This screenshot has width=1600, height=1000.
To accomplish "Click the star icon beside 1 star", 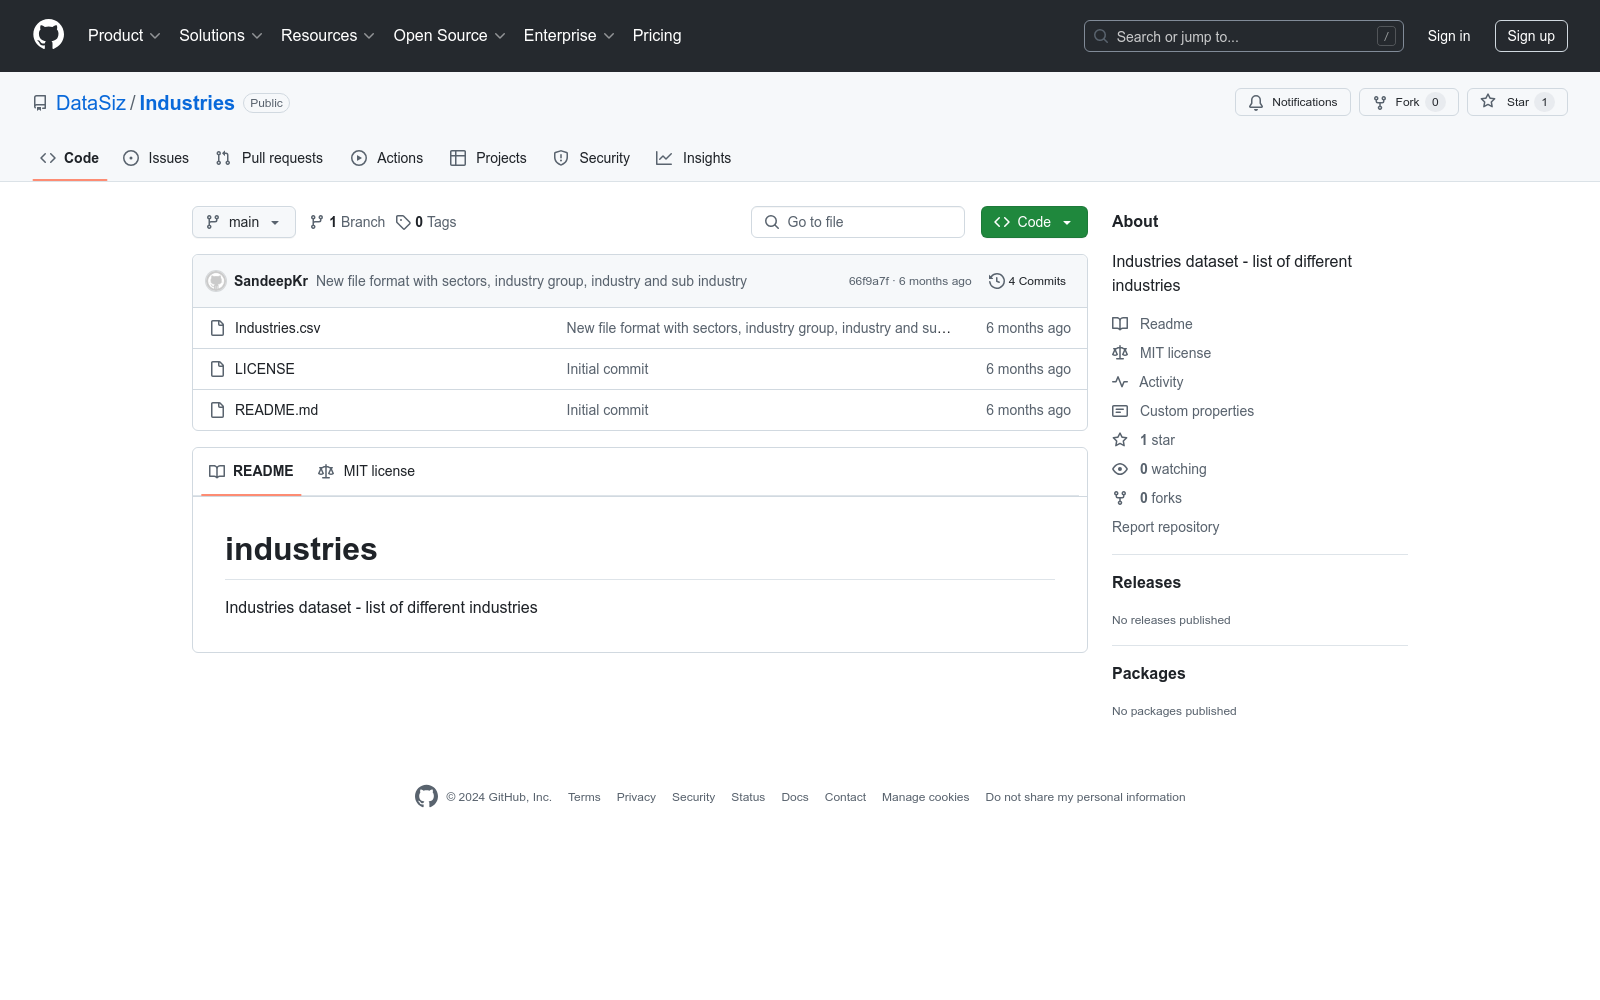I will (x=1120, y=440).
